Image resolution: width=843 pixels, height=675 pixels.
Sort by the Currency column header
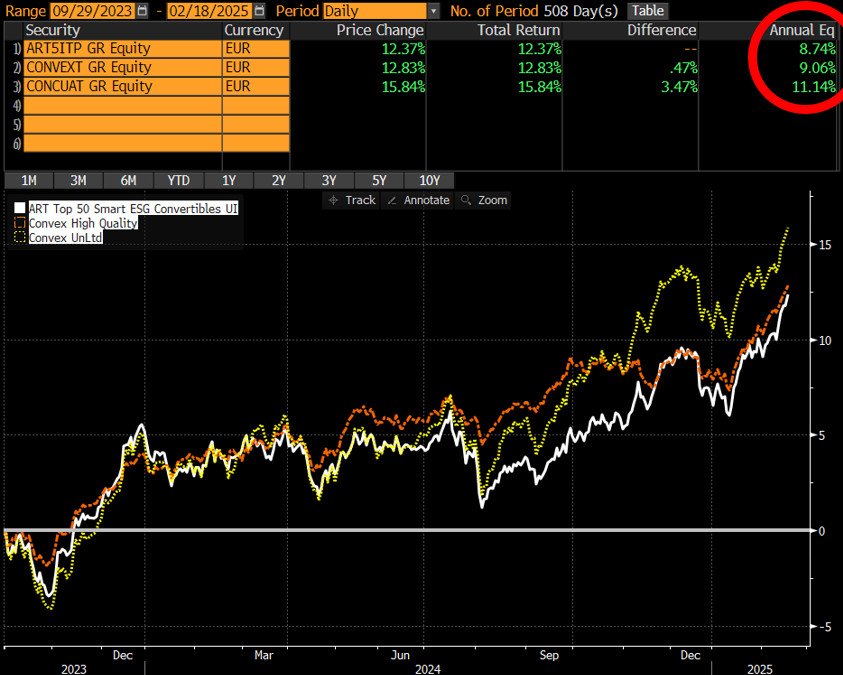[254, 30]
